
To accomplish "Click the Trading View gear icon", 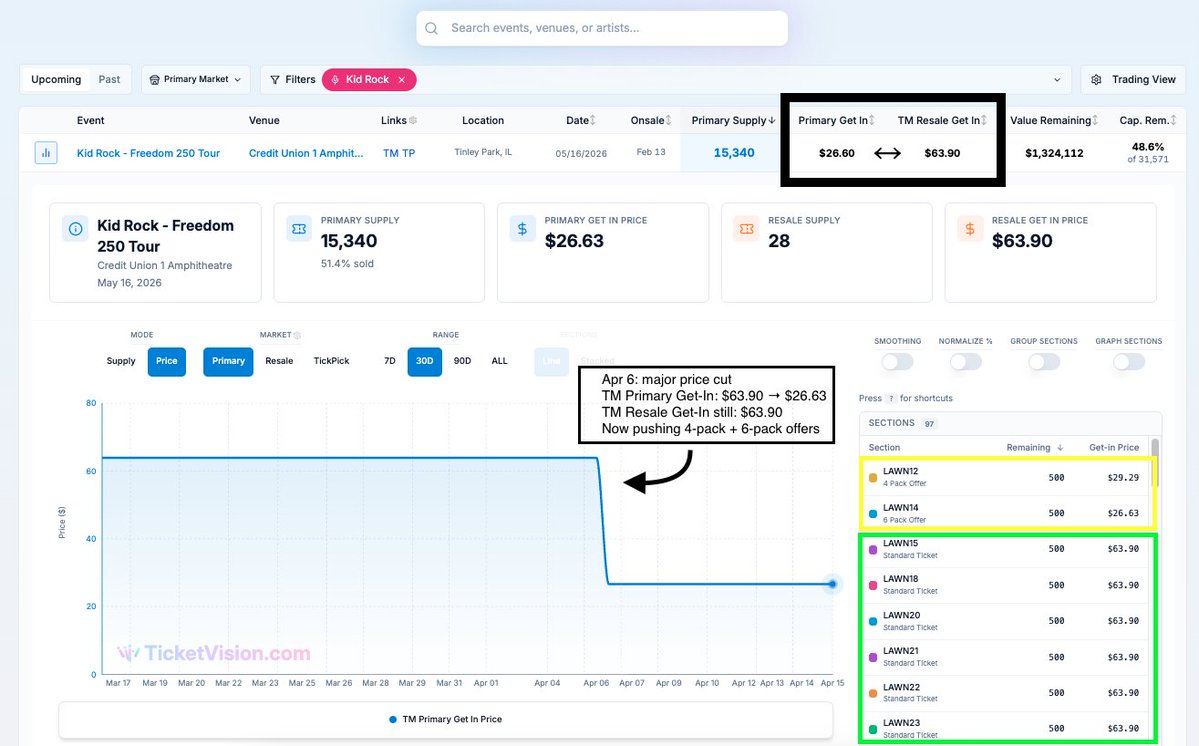I will (1097, 79).
